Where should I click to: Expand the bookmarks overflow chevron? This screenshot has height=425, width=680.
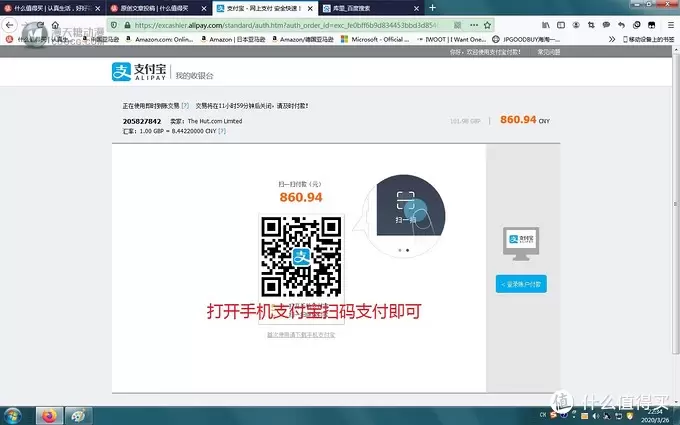[612, 39]
